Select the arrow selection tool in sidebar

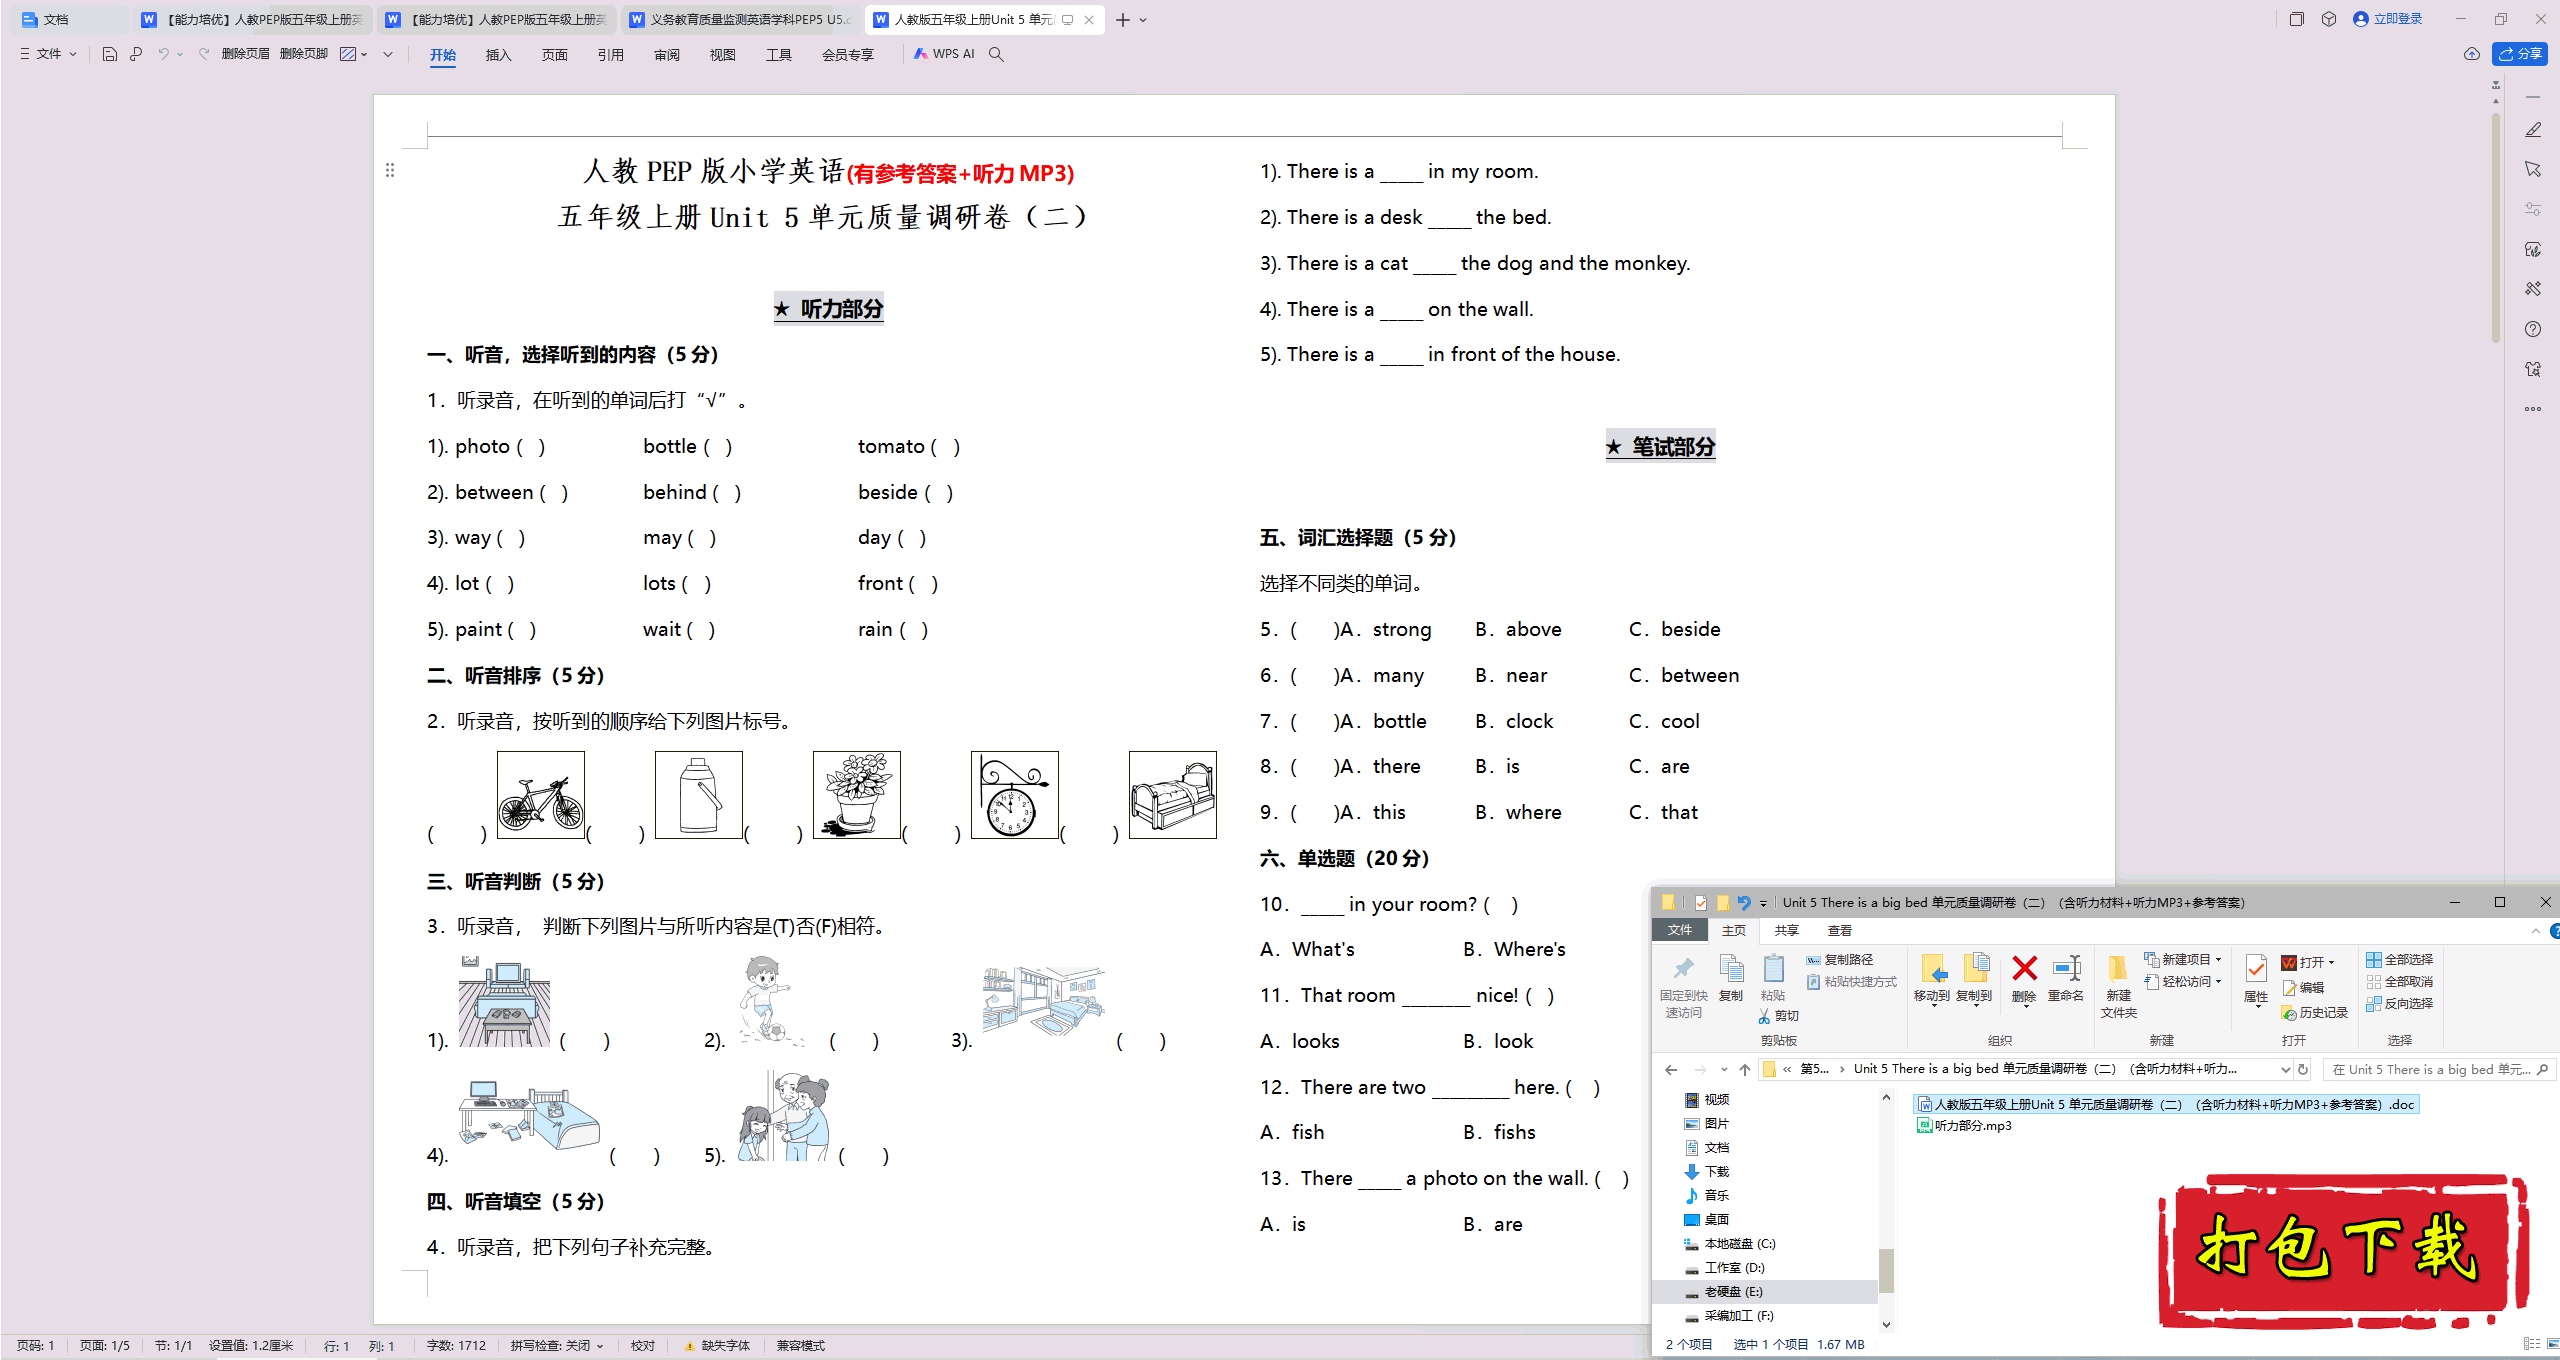(x=2533, y=169)
